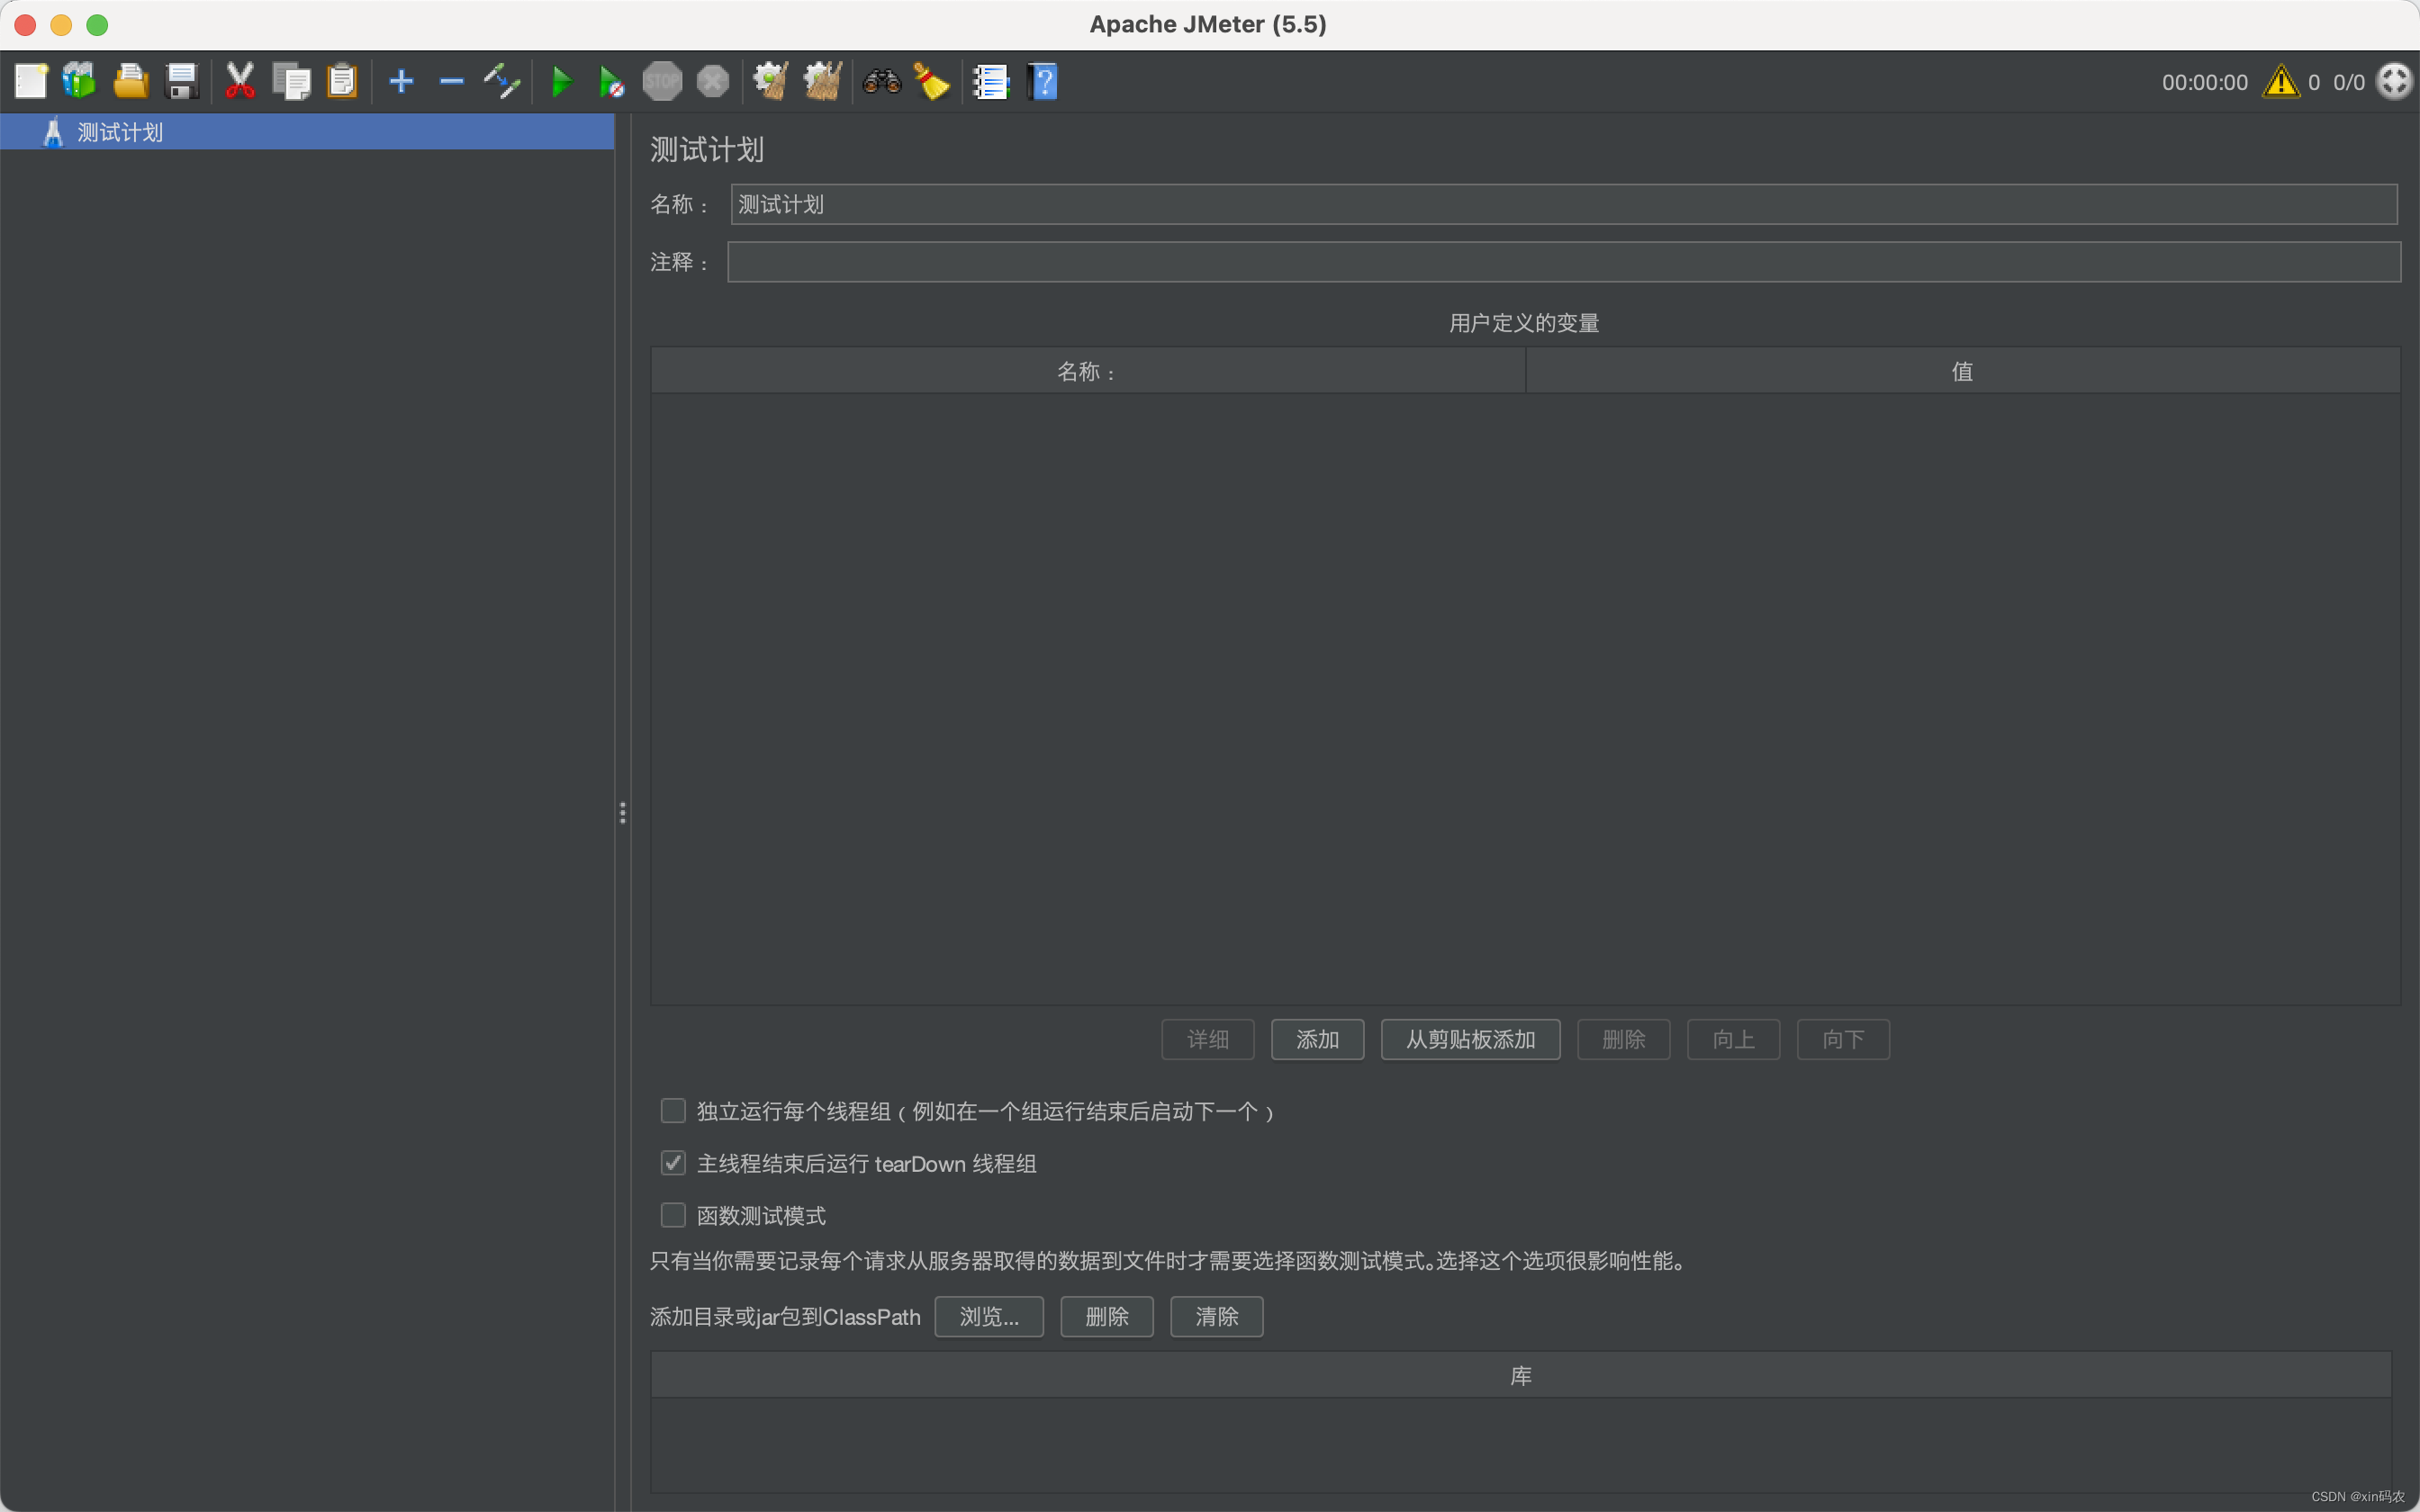Save the current test plan
This screenshot has height=1512, width=2420.
click(x=182, y=81)
